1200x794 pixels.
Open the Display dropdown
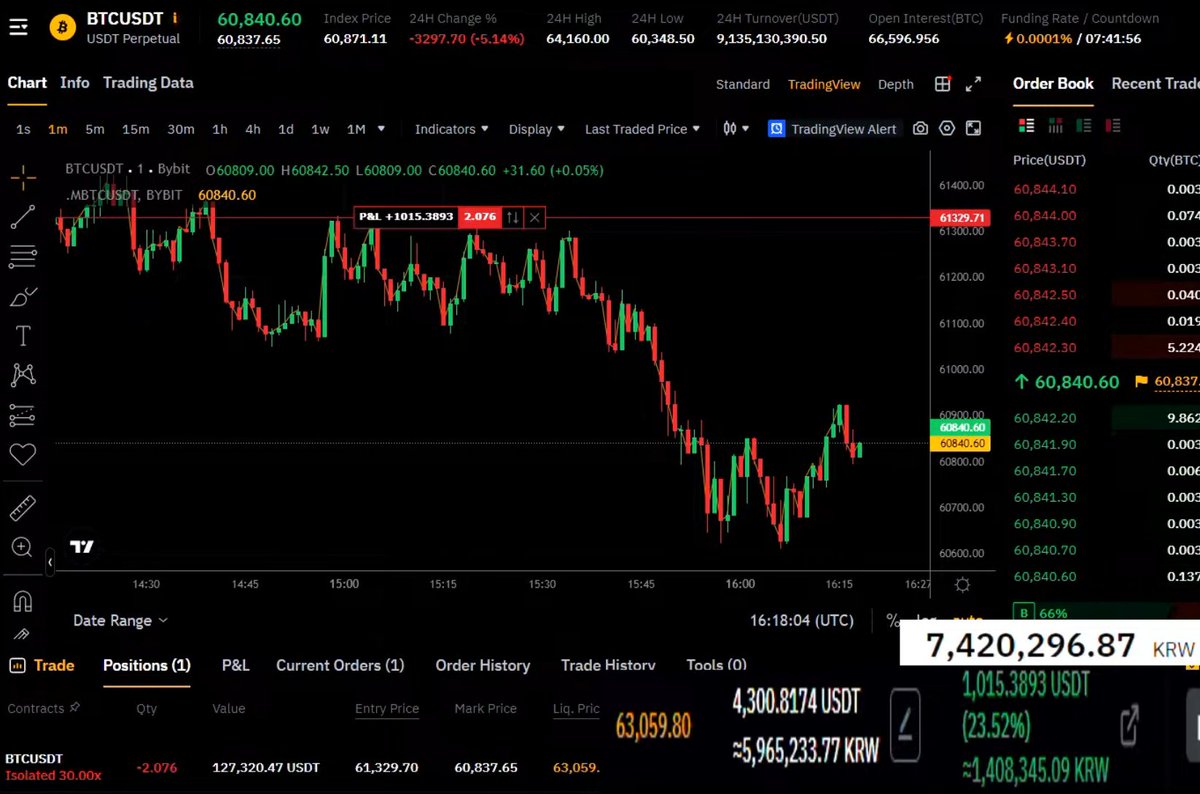(x=536, y=129)
